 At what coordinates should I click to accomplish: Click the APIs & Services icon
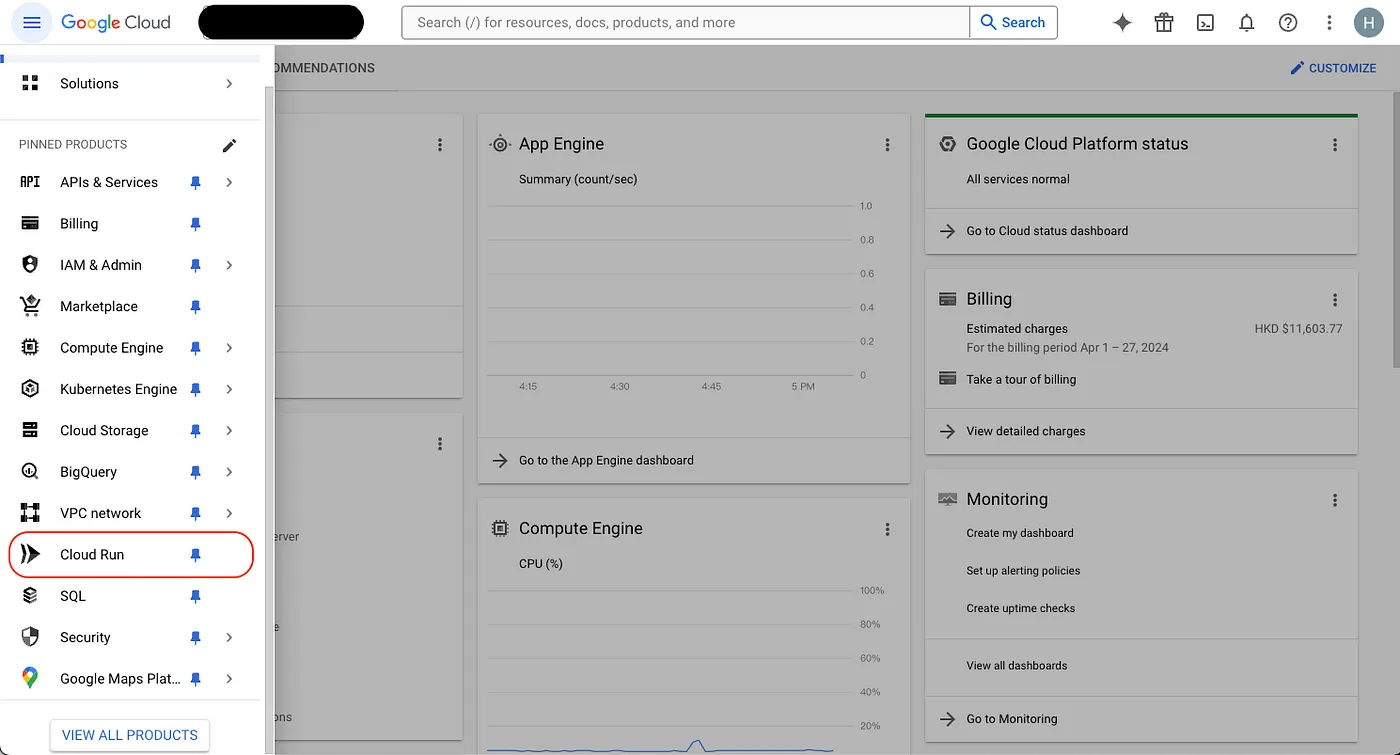click(30, 182)
